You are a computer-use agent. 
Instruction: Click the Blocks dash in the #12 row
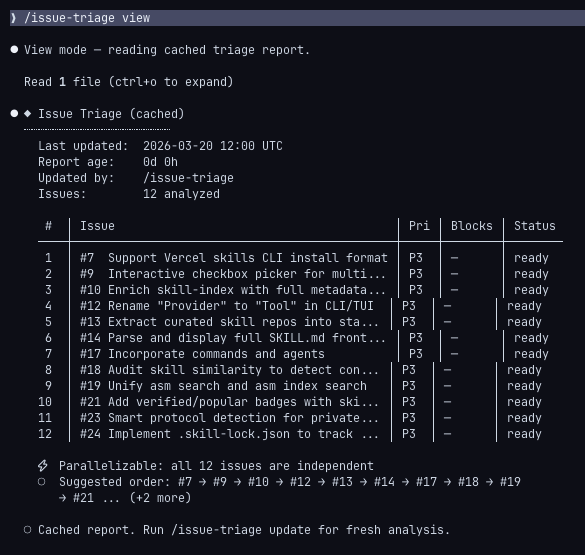coord(447,306)
